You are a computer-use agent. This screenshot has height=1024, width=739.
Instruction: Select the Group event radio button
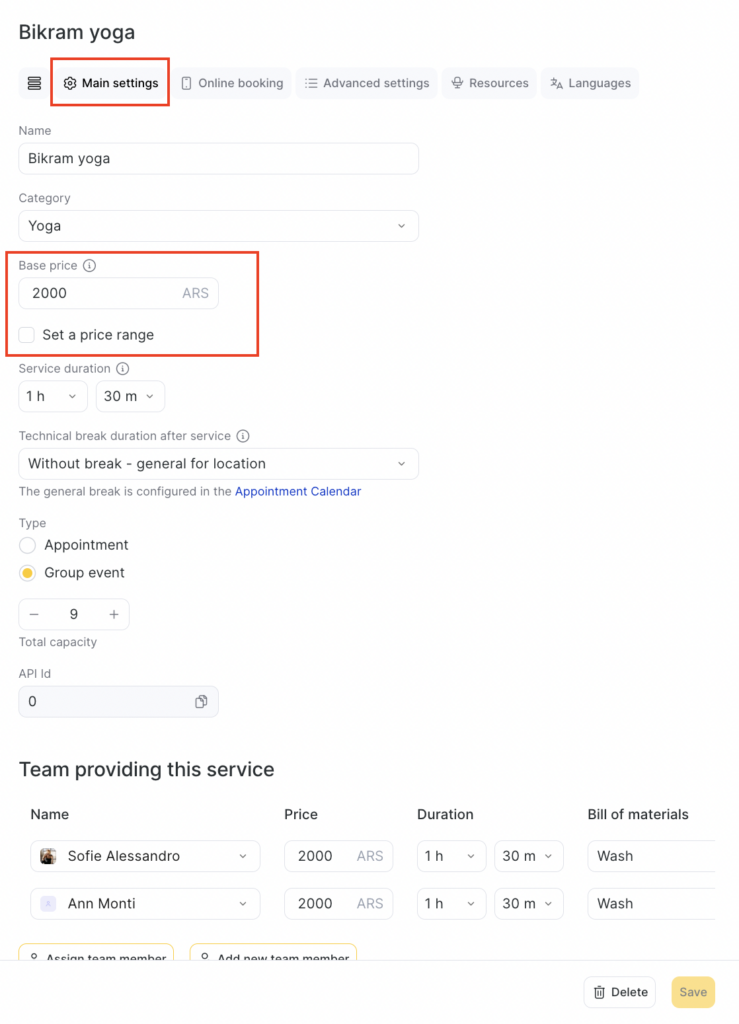tap(28, 573)
